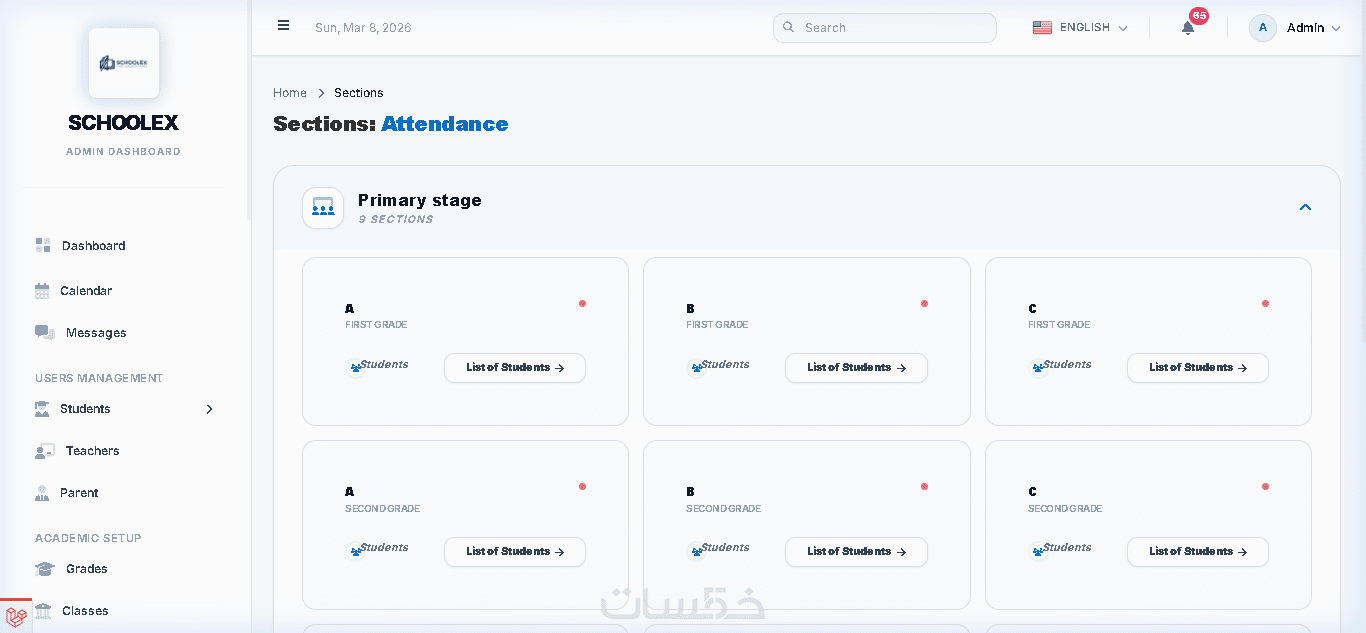Click the US flag language icon
This screenshot has height=633, width=1366.
[1042, 28]
